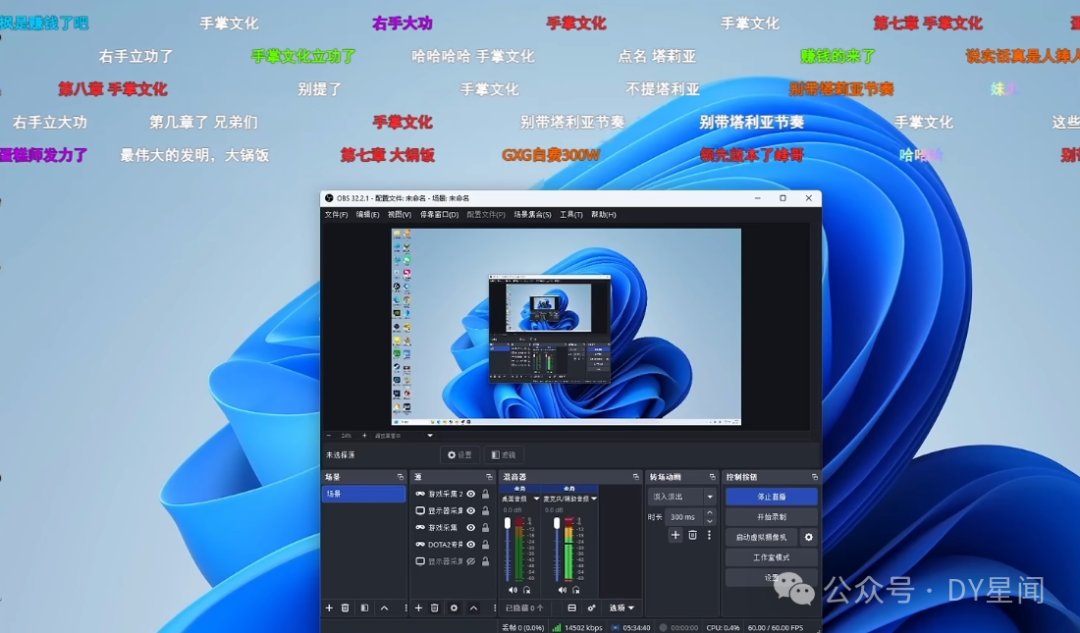Open preview scaling dropdown below preview
The width and height of the screenshot is (1080, 633).
click(x=430, y=435)
